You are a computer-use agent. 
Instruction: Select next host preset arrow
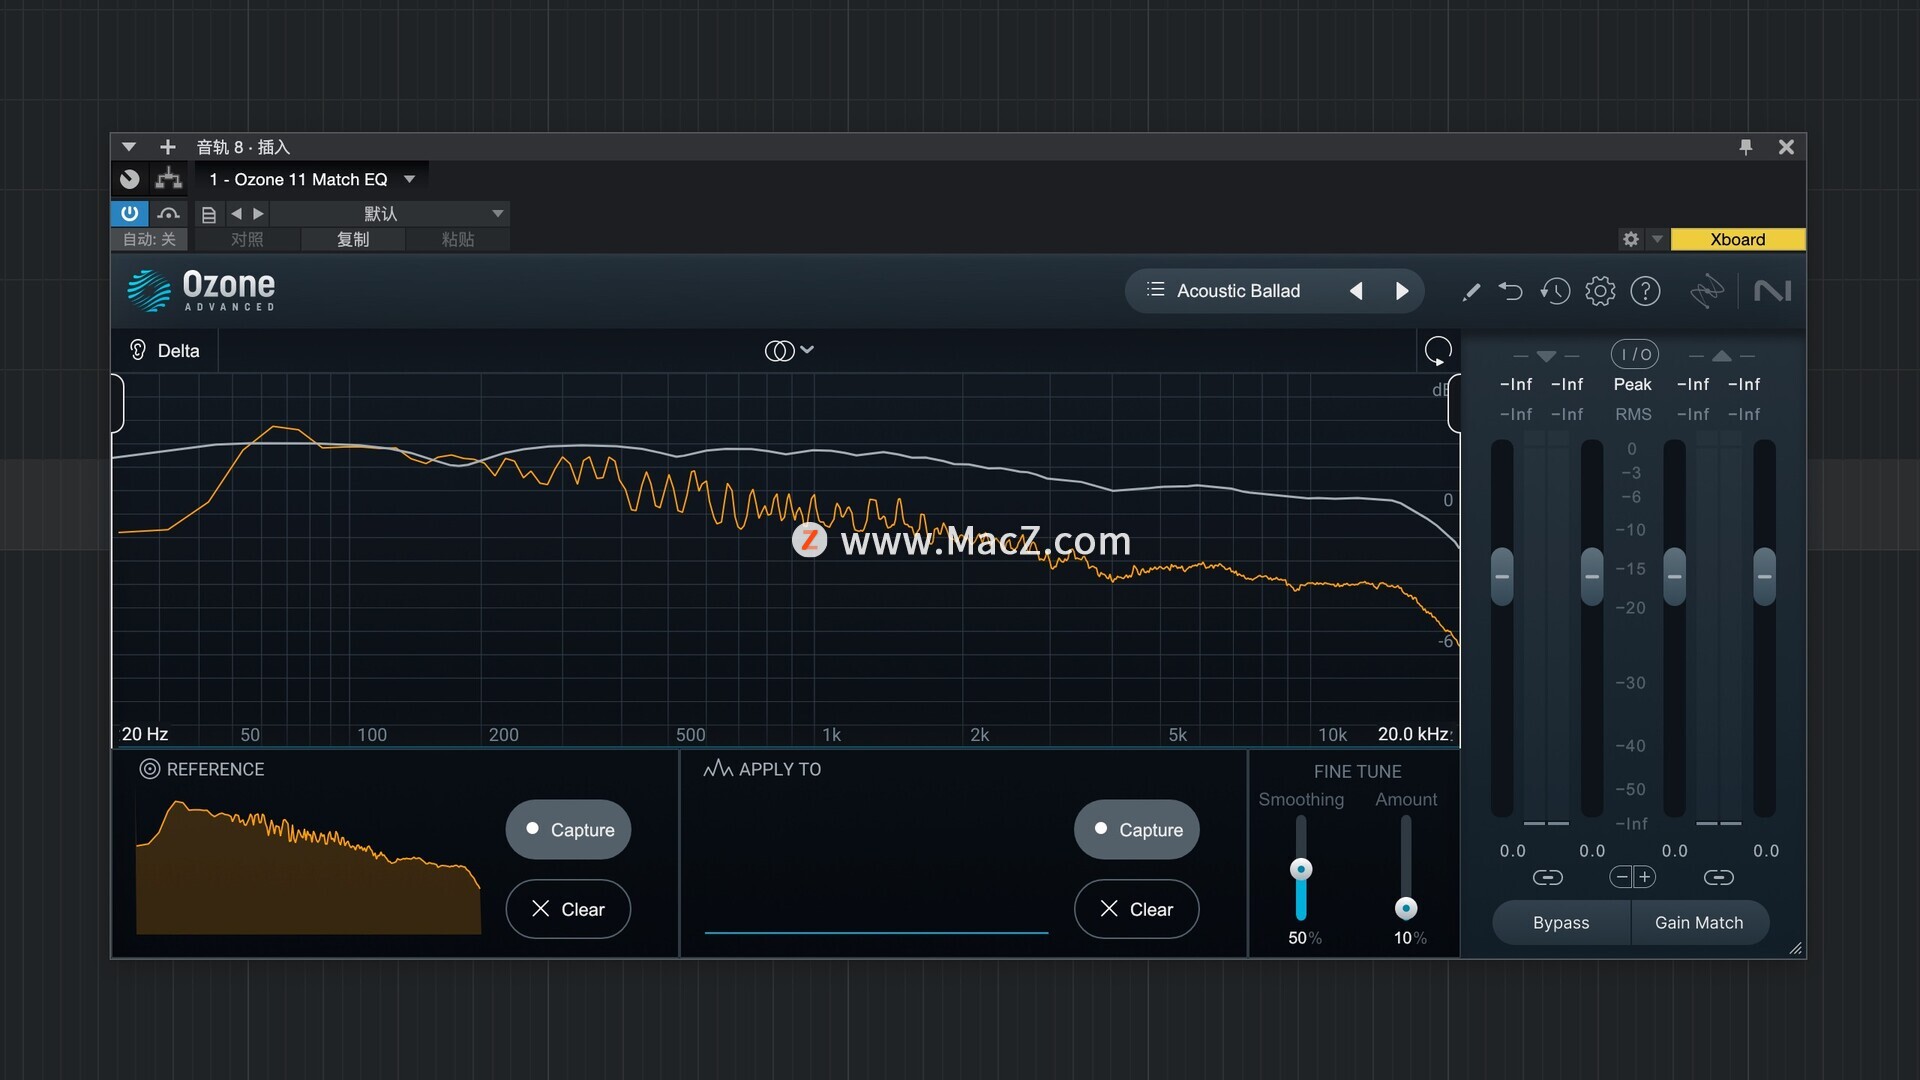259,214
